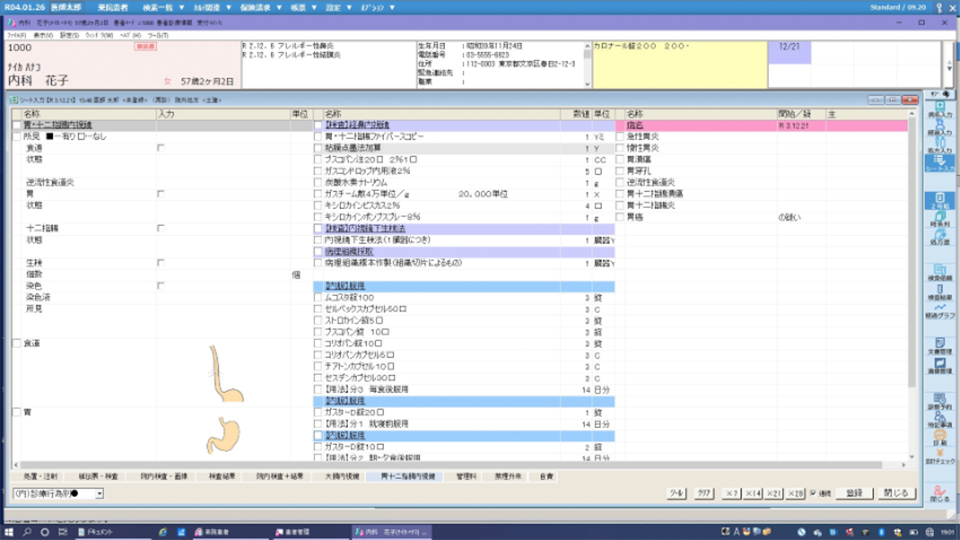
Task: Switch to the 大腸内視鏡 tab
Action: (345, 477)
